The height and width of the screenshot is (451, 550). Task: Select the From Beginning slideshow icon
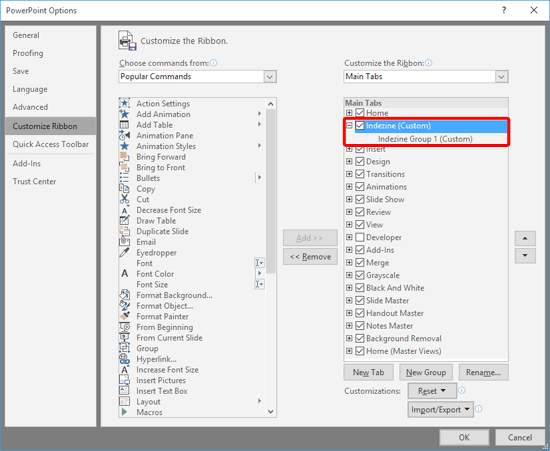click(125, 327)
